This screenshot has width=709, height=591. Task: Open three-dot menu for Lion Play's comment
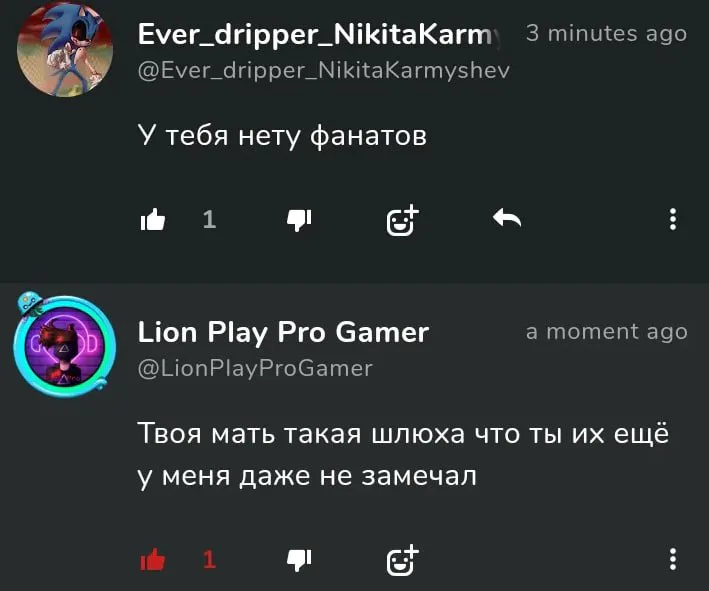pos(673,559)
